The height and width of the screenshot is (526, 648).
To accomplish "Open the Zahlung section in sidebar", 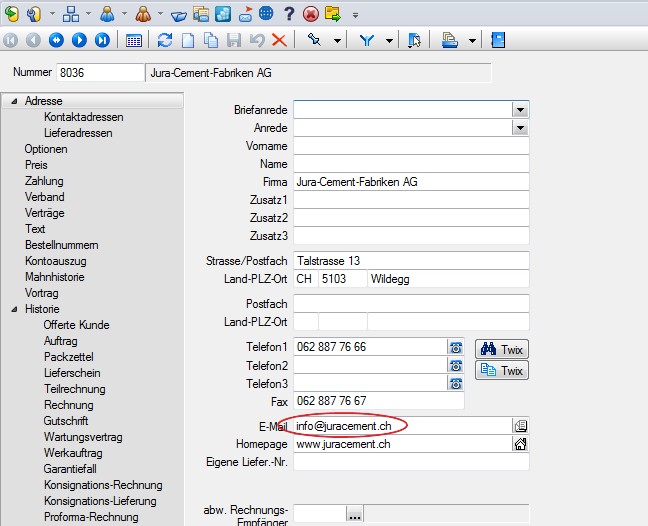I will point(44,181).
